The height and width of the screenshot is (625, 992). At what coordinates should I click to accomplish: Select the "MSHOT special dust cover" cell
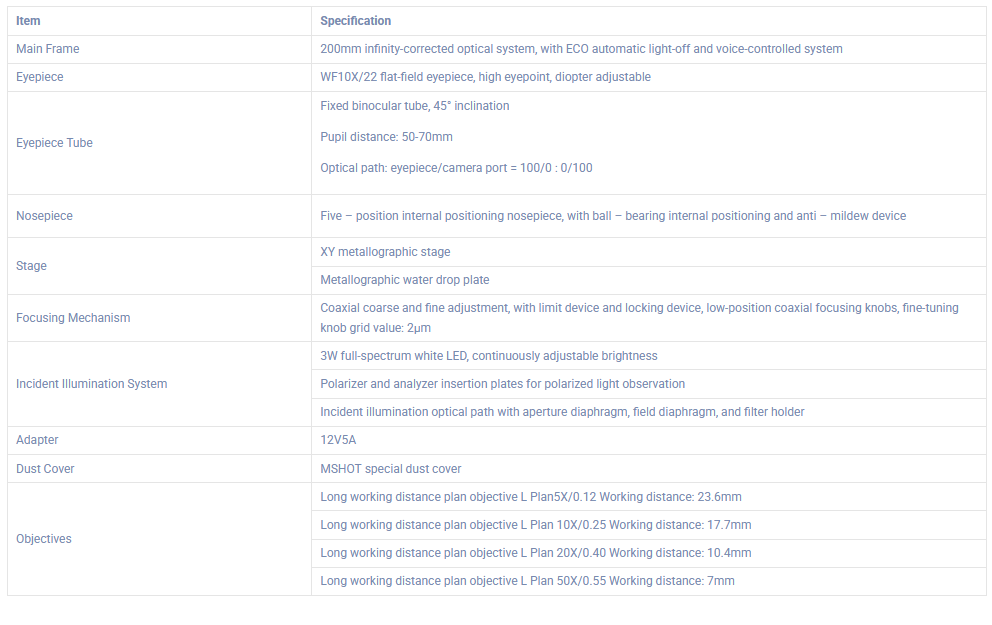390,469
